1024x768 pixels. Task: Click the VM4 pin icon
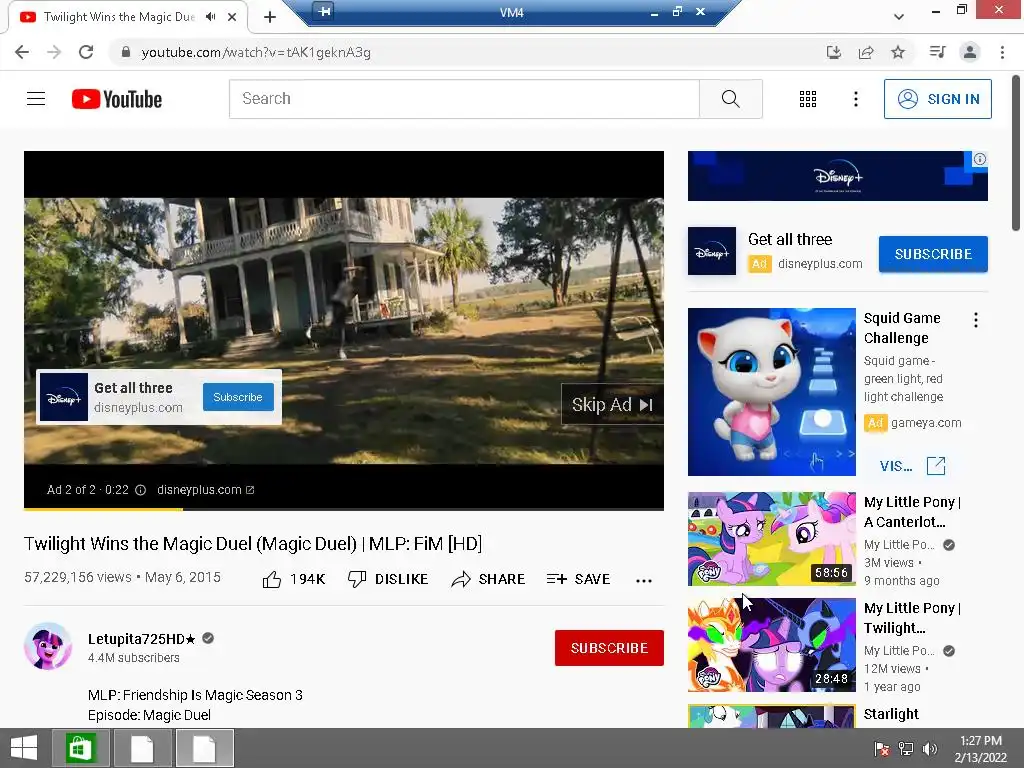coord(323,10)
